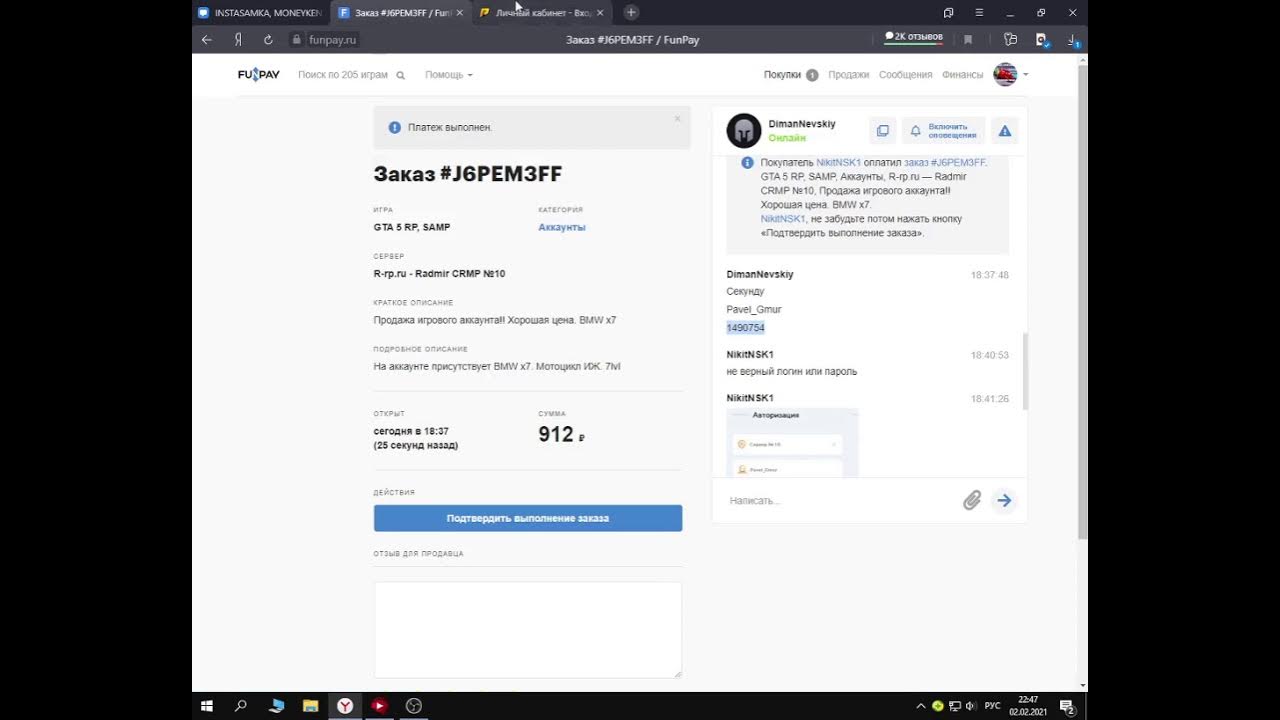
Task: Click the не верный логин или пароль message
Action: coord(792,372)
